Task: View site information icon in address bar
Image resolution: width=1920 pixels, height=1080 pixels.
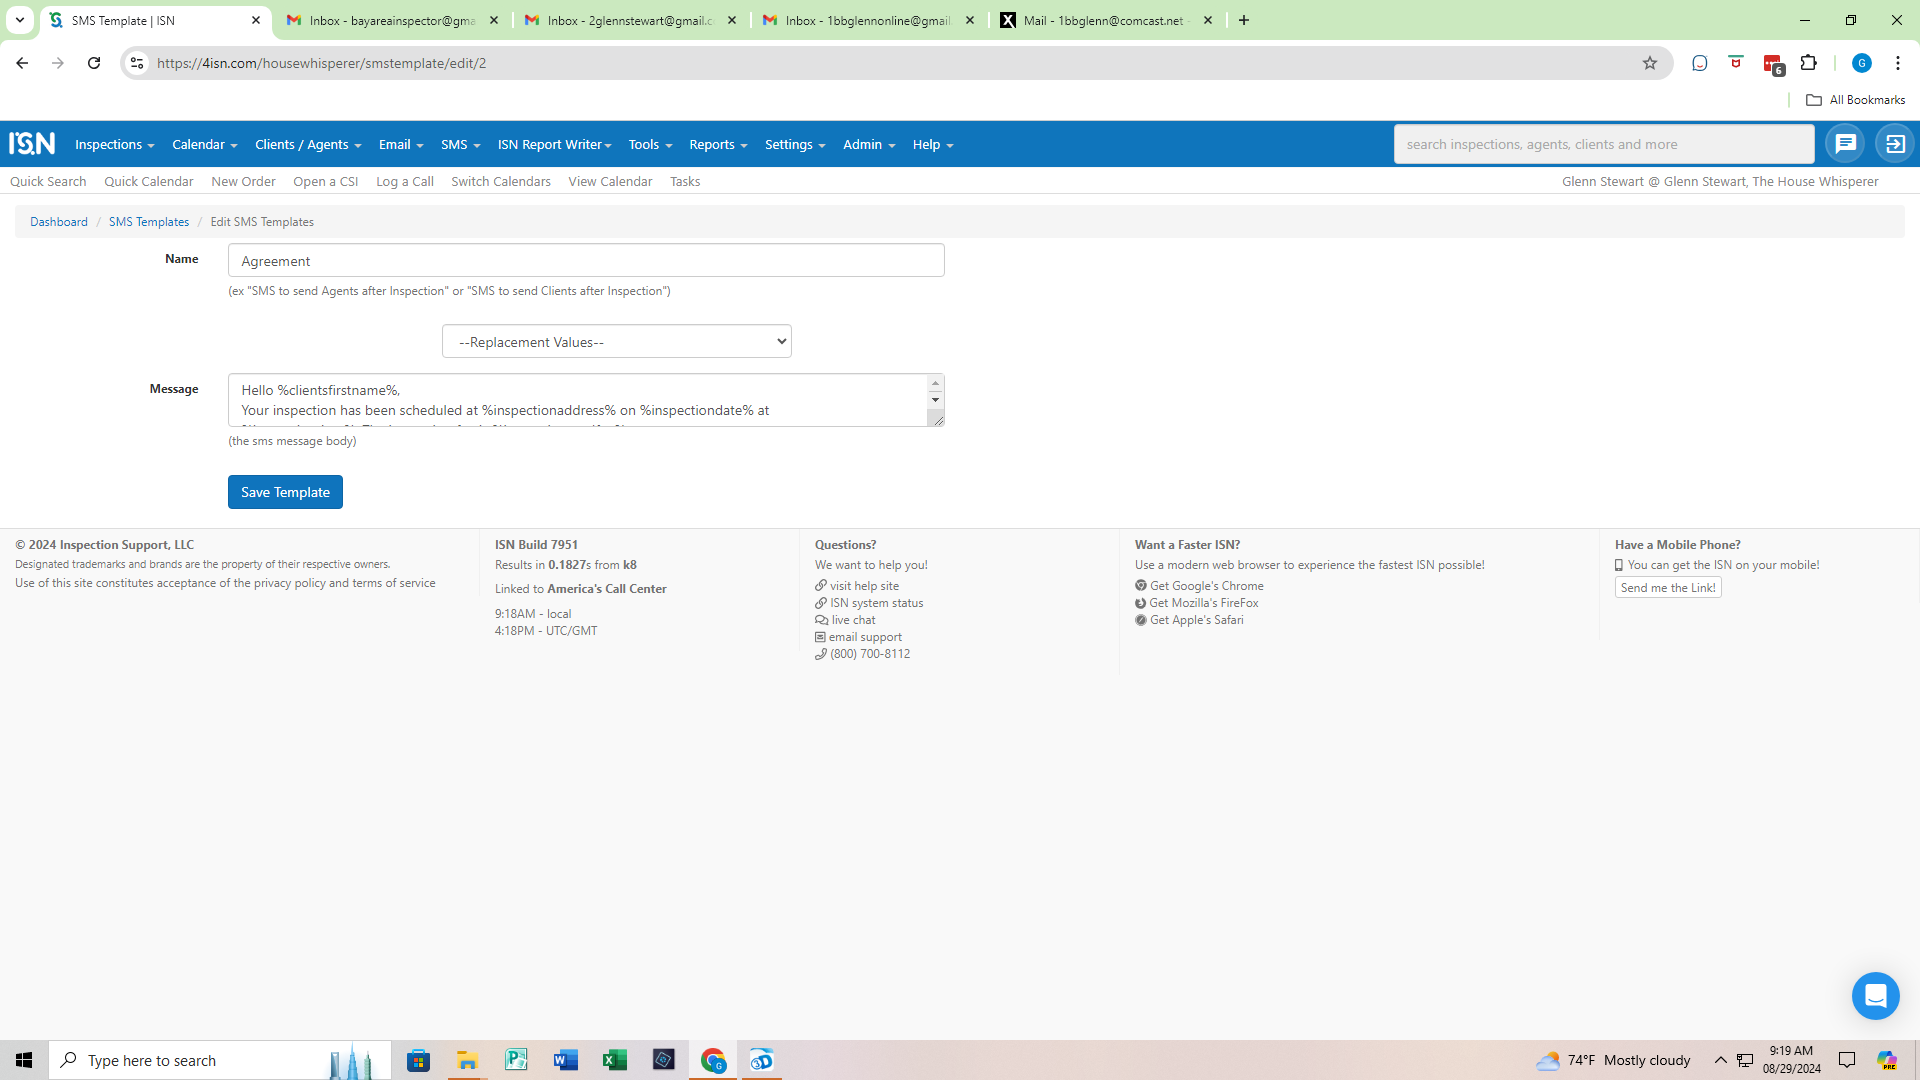Action: click(137, 63)
